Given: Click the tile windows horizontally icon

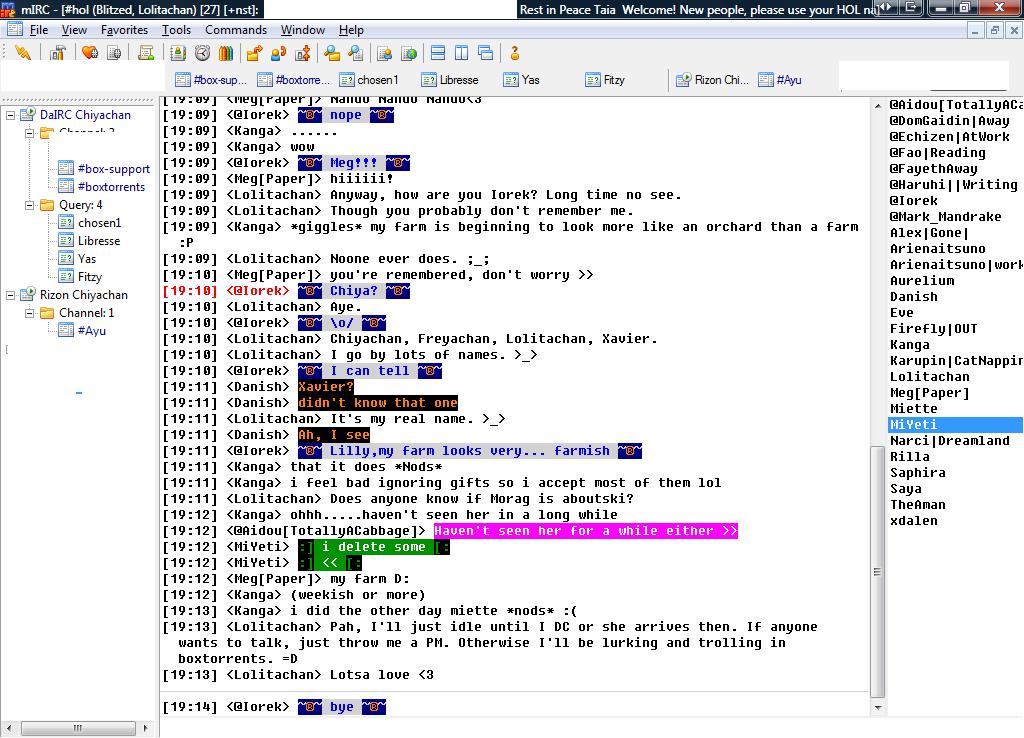Looking at the screenshot, I should [438, 53].
